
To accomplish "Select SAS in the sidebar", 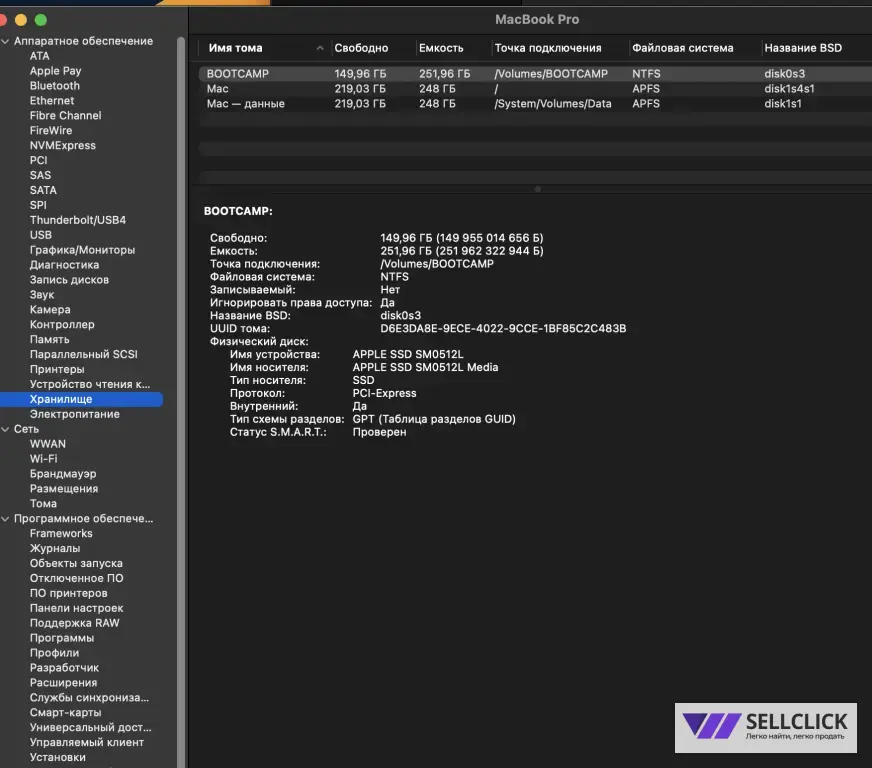I will (x=40, y=175).
